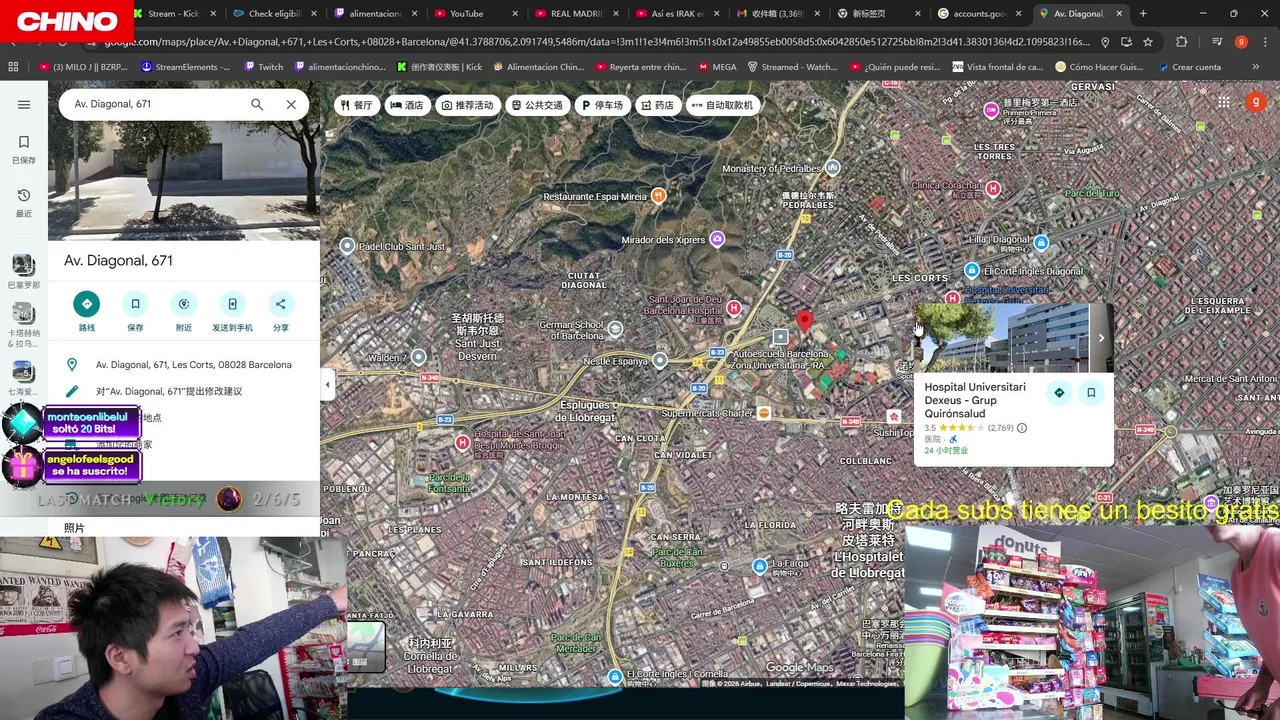
Task: Click La Farga shopping marker
Action: tap(761, 566)
